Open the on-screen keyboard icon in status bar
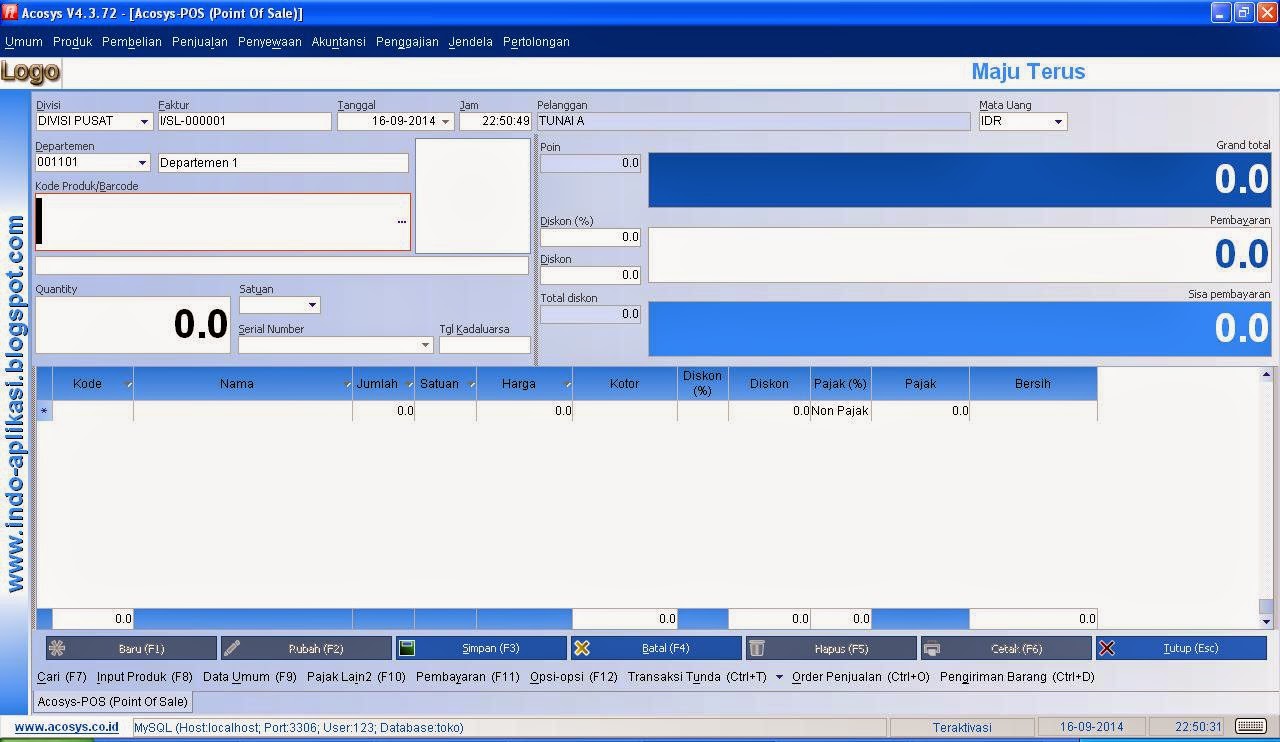 click(x=1250, y=726)
